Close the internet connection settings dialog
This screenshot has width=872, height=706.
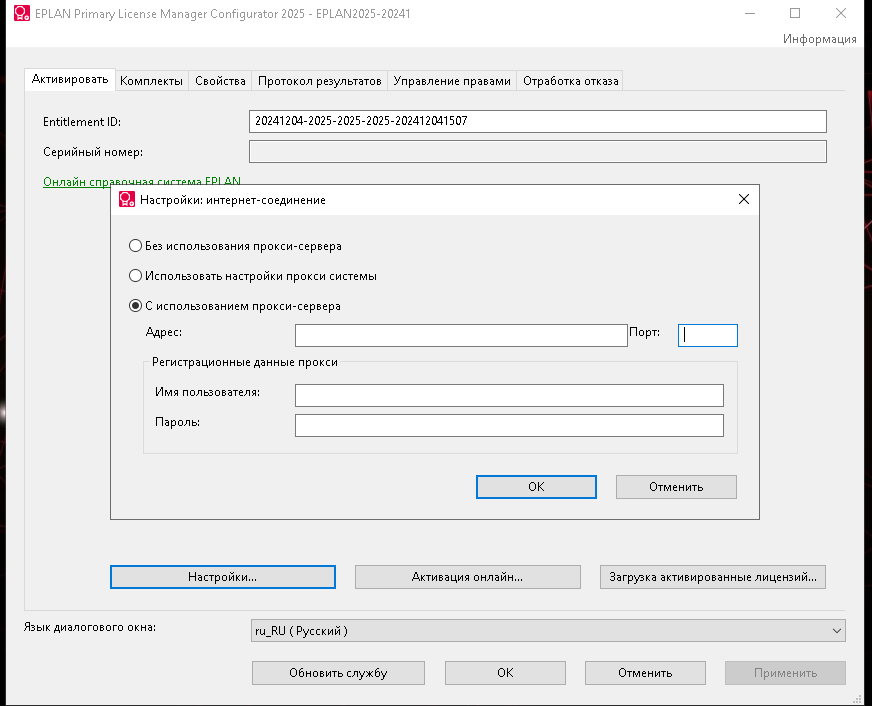pyautogui.click(x=744, y=199)
